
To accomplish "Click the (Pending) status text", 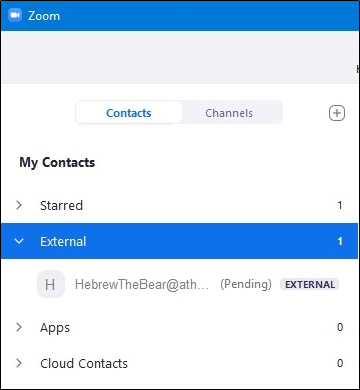I will coord(246,284).
